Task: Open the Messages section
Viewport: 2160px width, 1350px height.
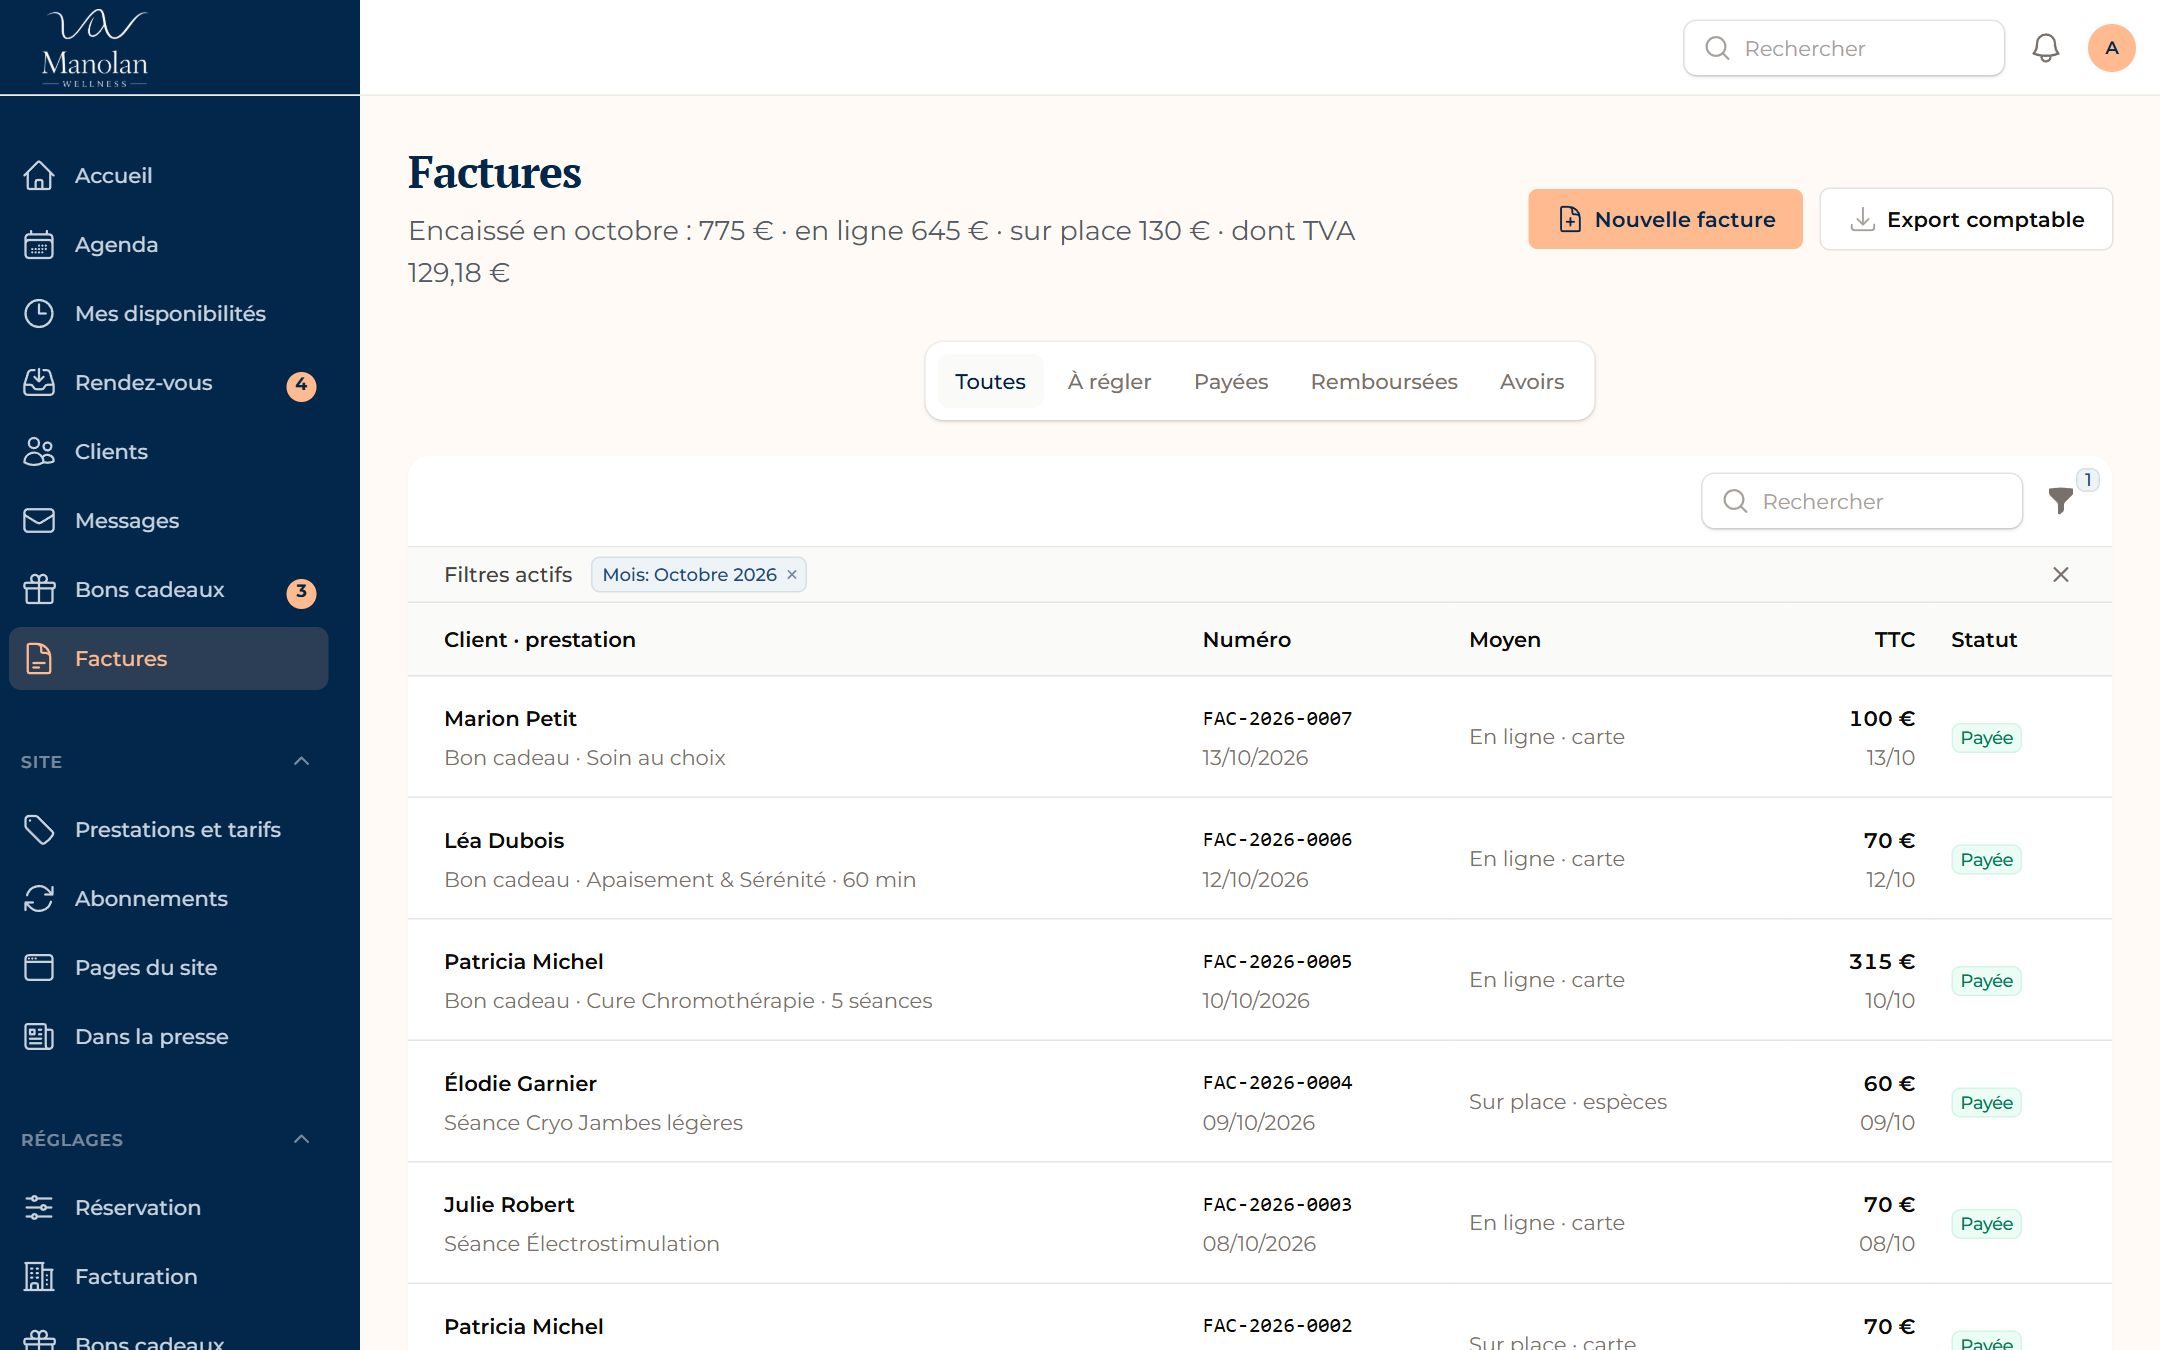Action: coord(168,520)
